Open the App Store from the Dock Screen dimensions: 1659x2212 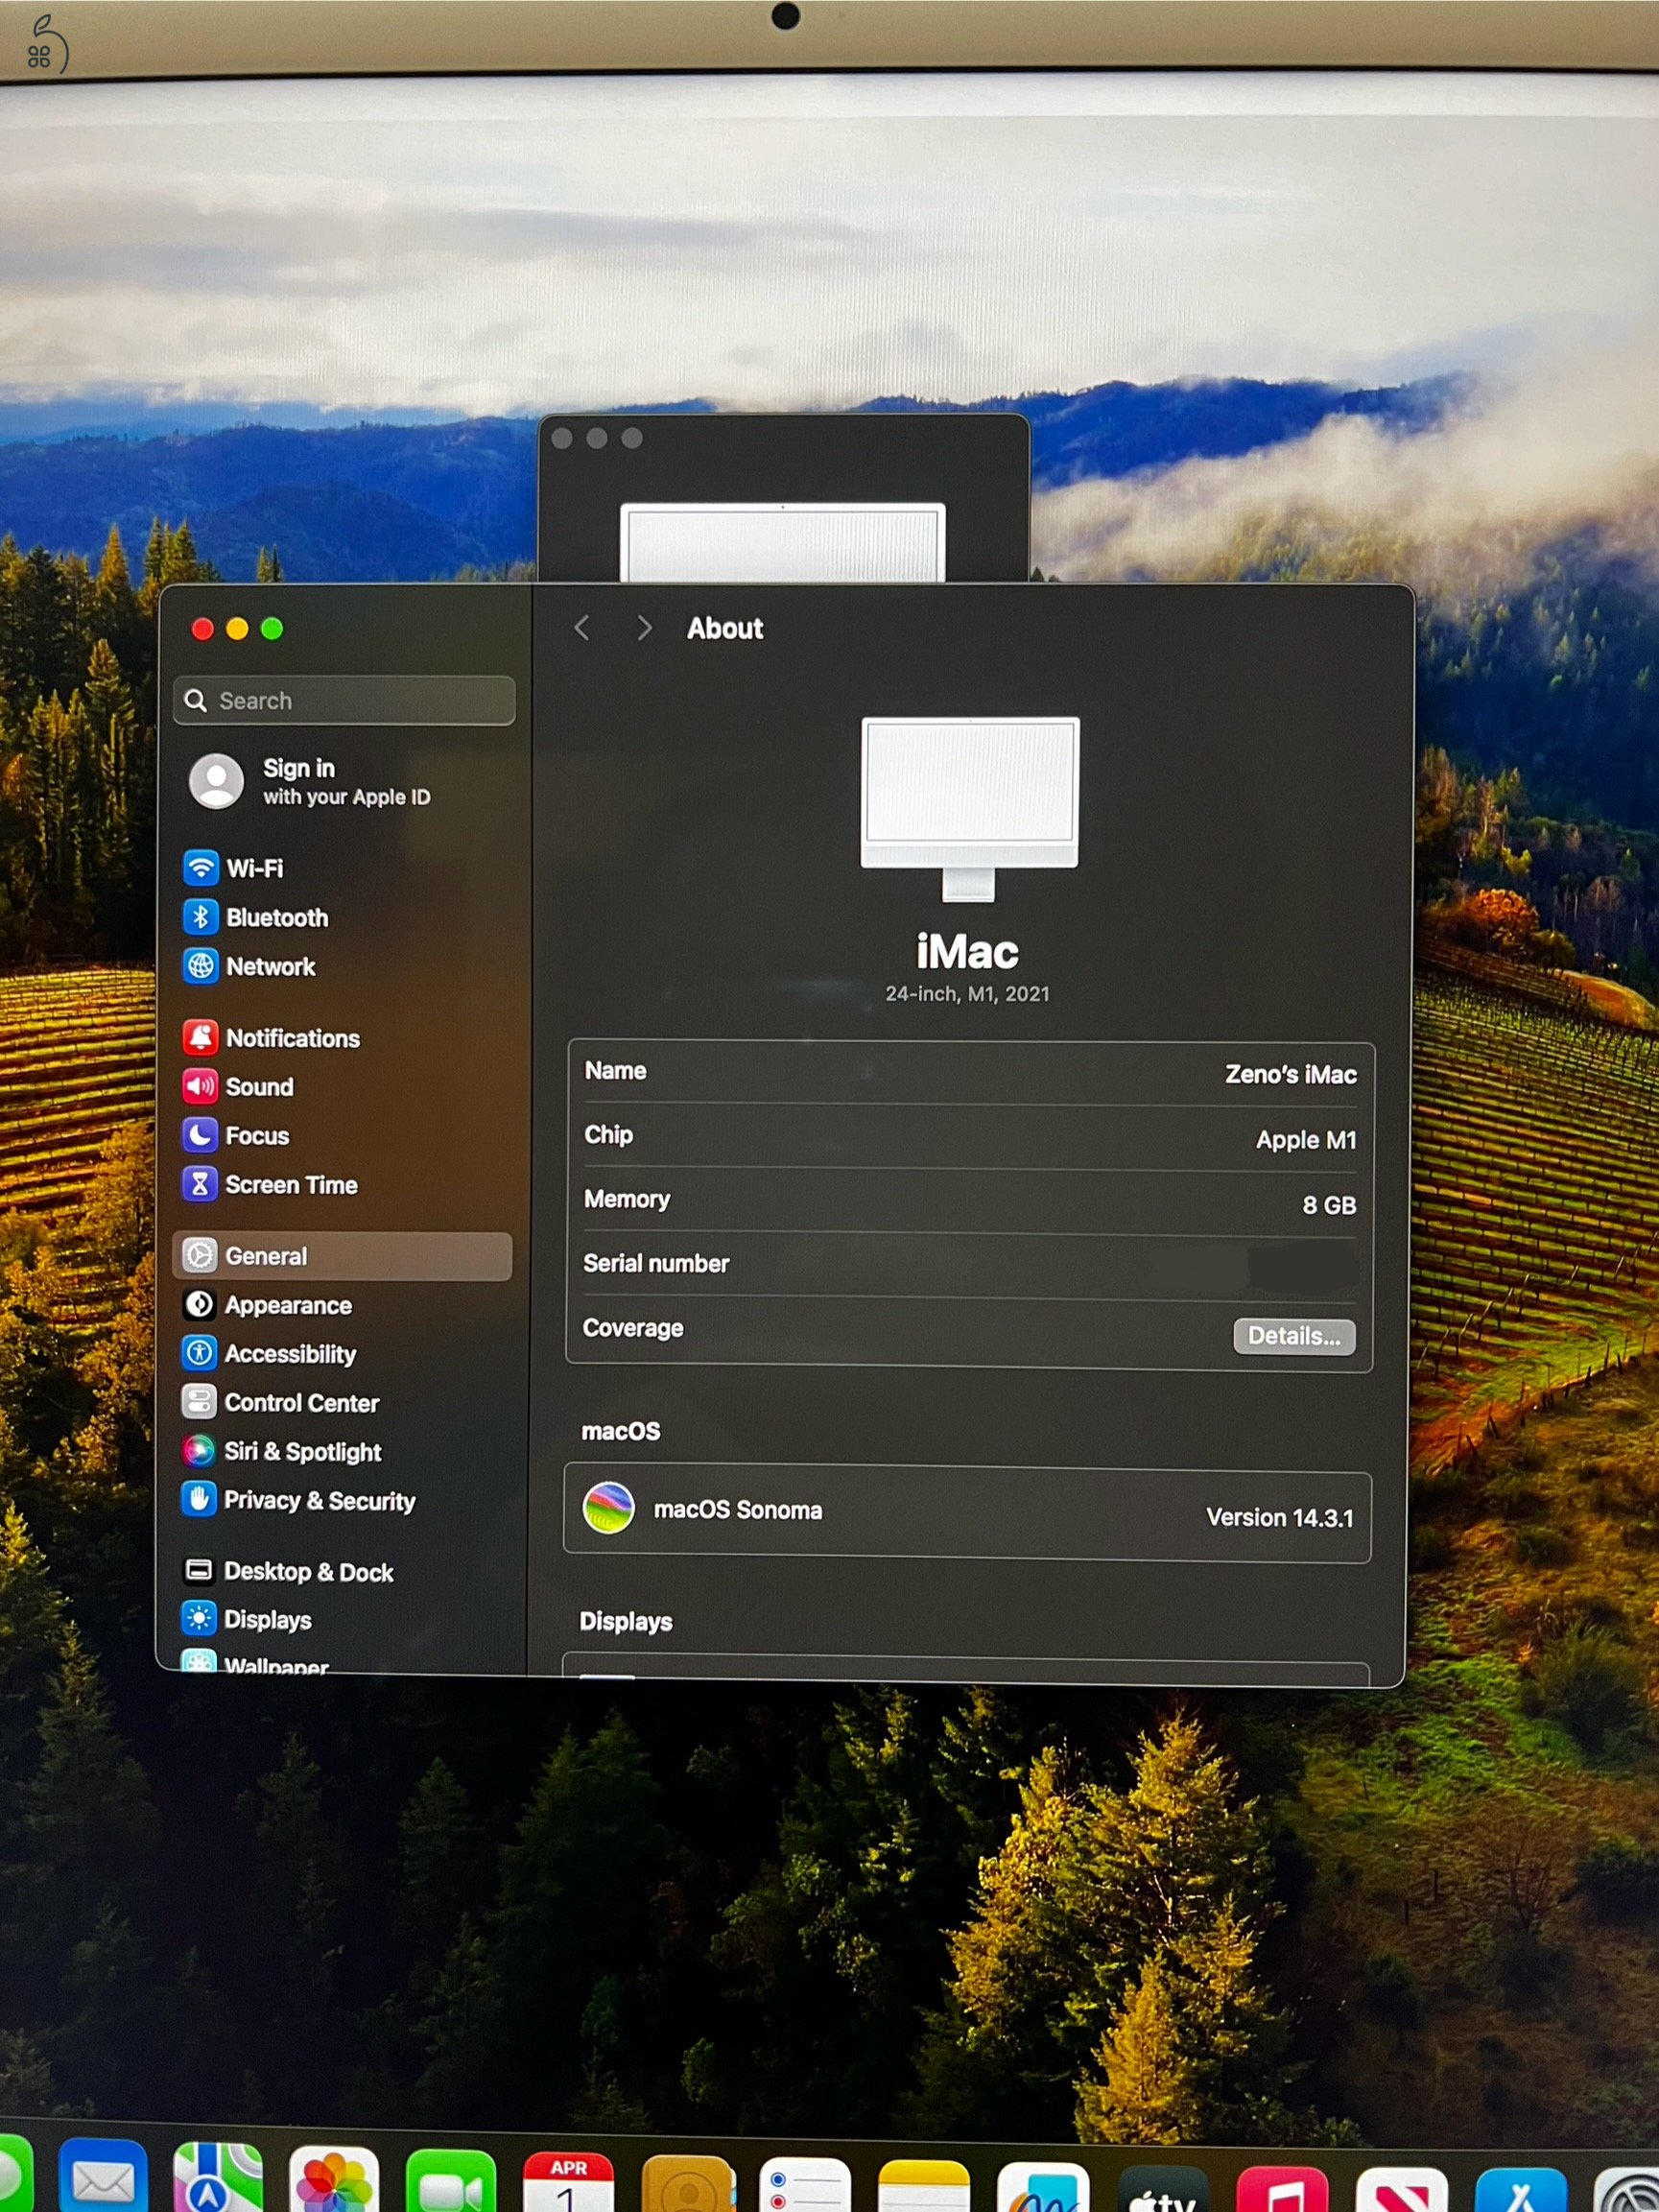pyautogui.click(x=1522, y=2192)
